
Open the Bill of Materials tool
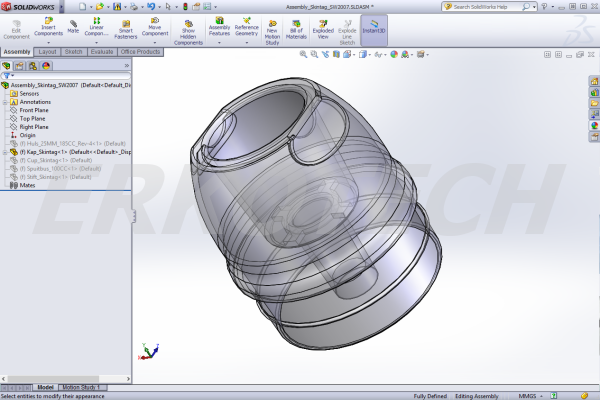tap(298, 27)
